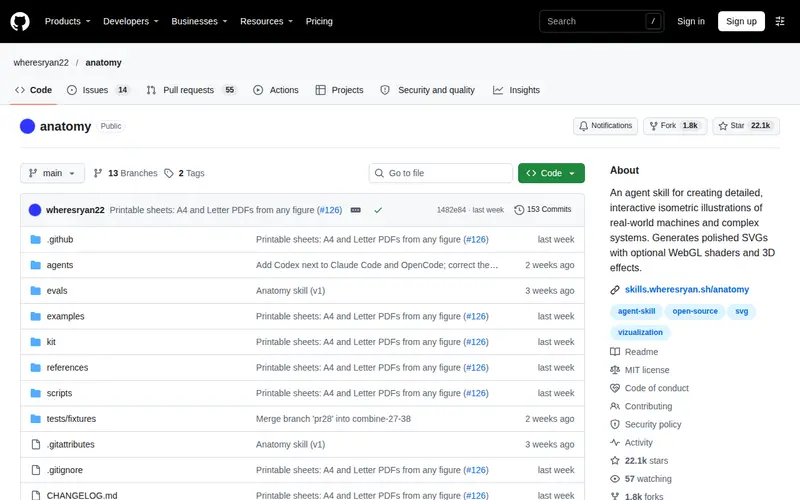Switch to the Projects tab
Image resolution: width=800 pixels, height=500 pixels.
pos(339,90)
